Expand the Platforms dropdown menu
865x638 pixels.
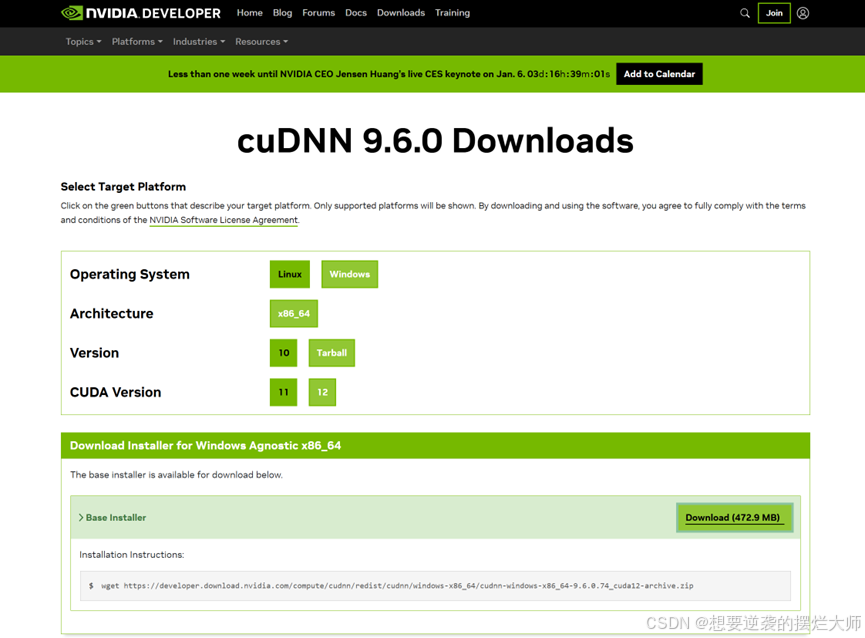point(137,42)
